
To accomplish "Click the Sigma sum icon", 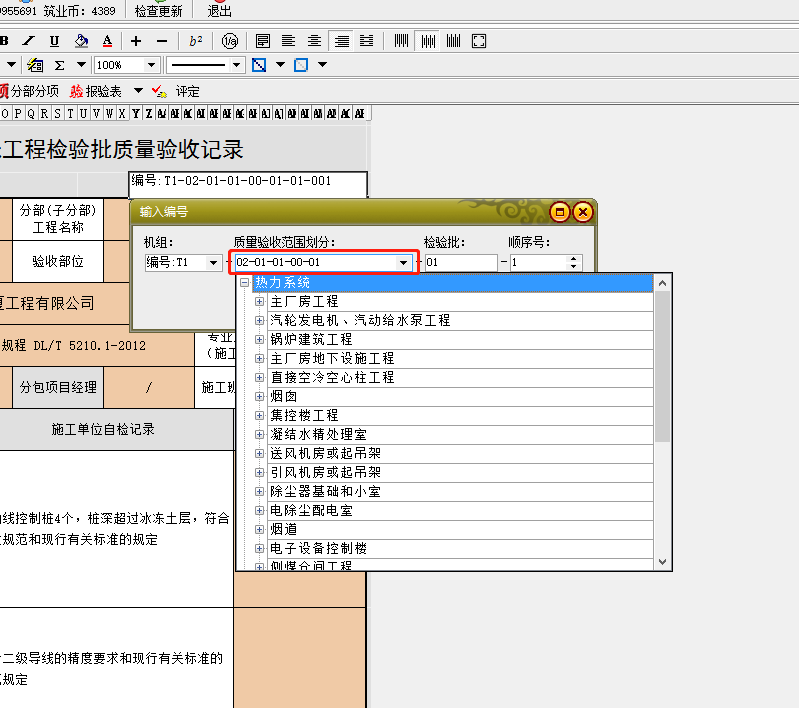I will click(x=60, y=65).
